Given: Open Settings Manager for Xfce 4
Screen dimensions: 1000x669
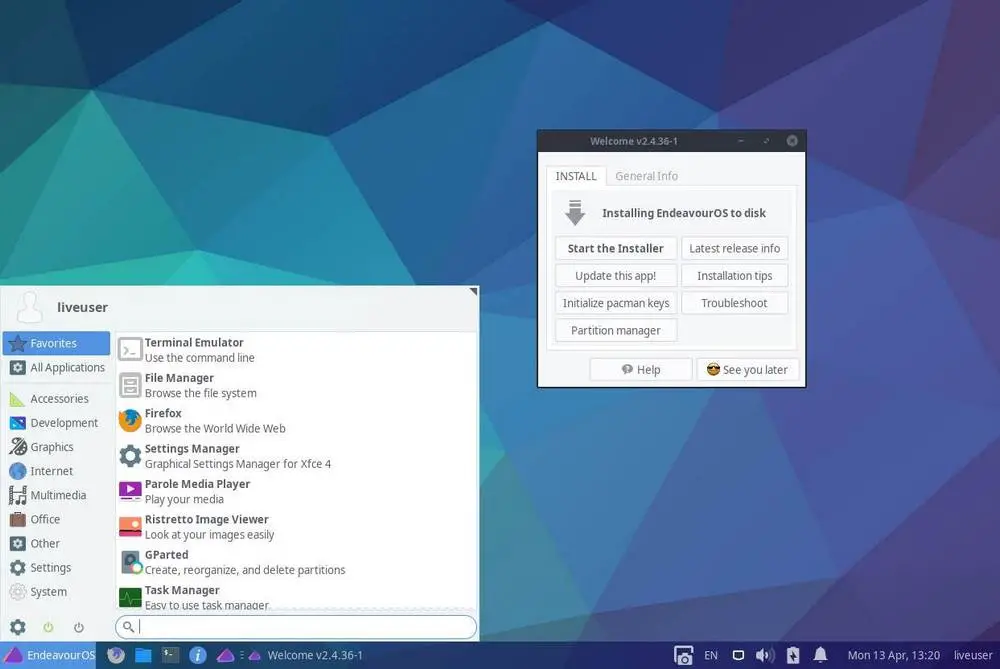Looking at the screenshot, I should (297, 456).
